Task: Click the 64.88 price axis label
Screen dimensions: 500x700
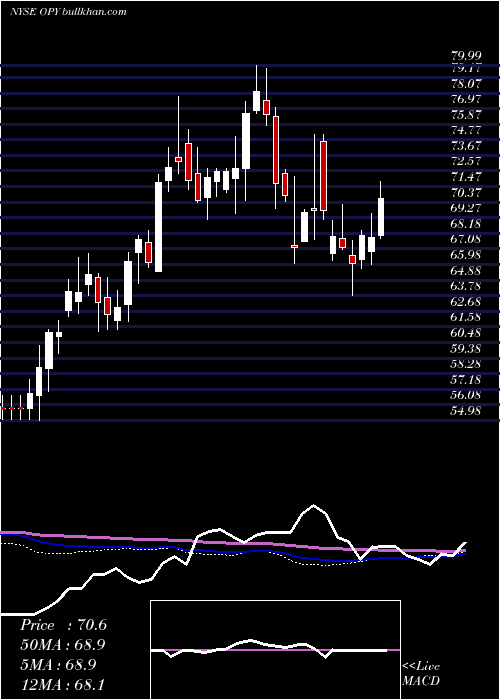Action: click(466, 271)
